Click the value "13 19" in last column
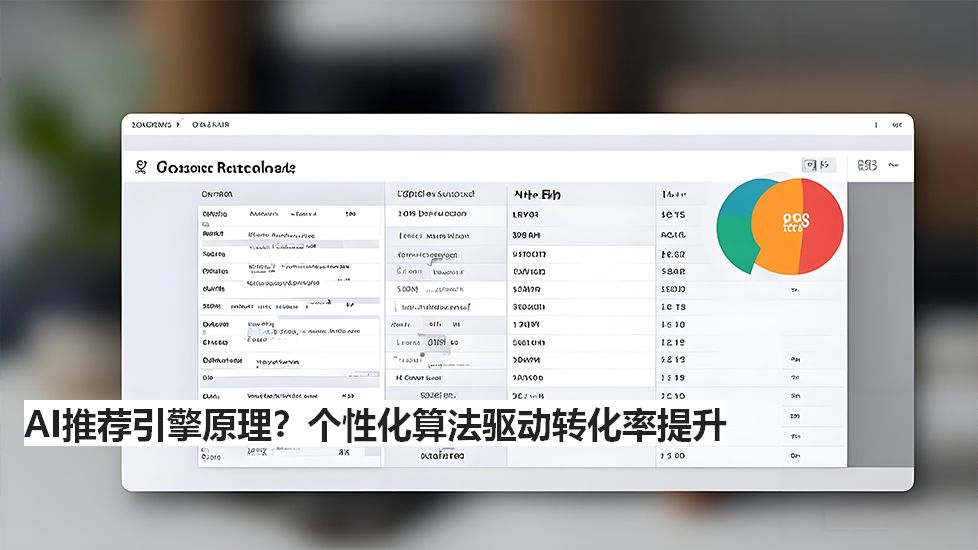The image size is (978, 550). tap(673, 378)
